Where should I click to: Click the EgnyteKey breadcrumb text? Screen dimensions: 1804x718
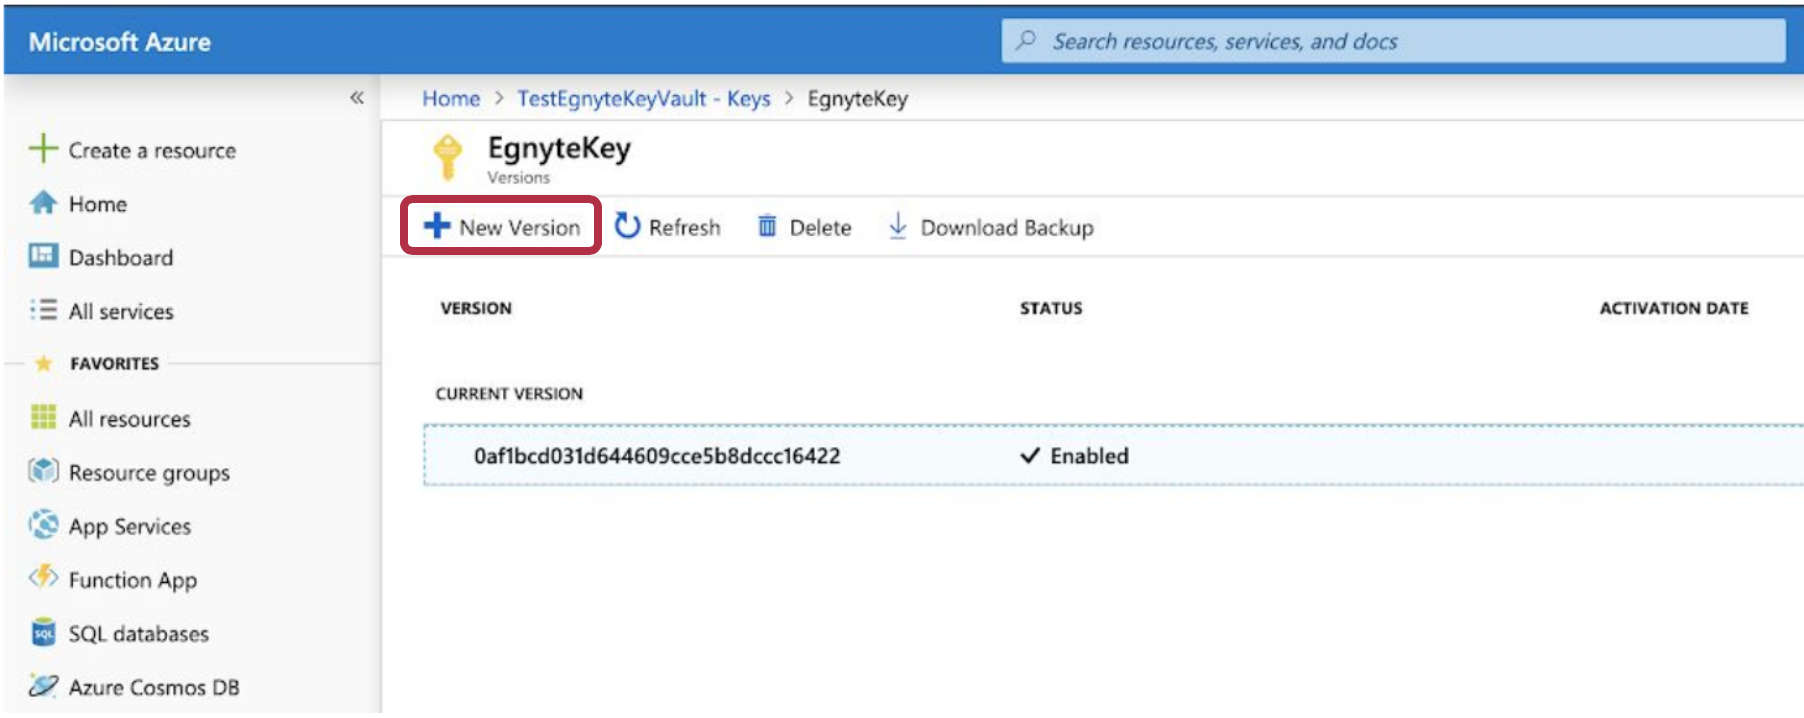click(x=858, y=99)
